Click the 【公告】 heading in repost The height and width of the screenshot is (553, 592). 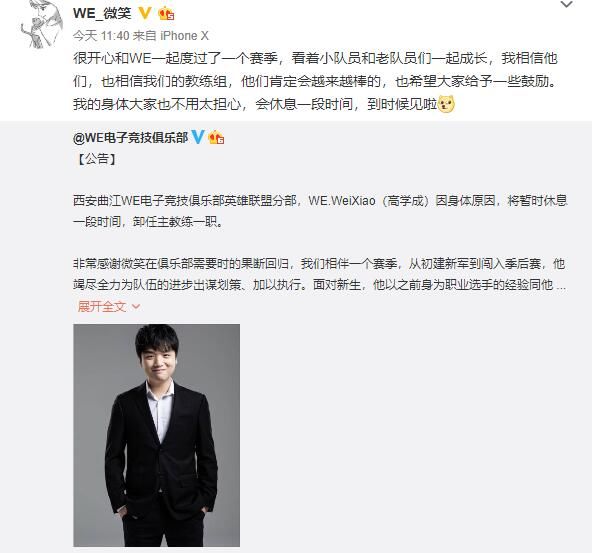[x=97, y=159]
